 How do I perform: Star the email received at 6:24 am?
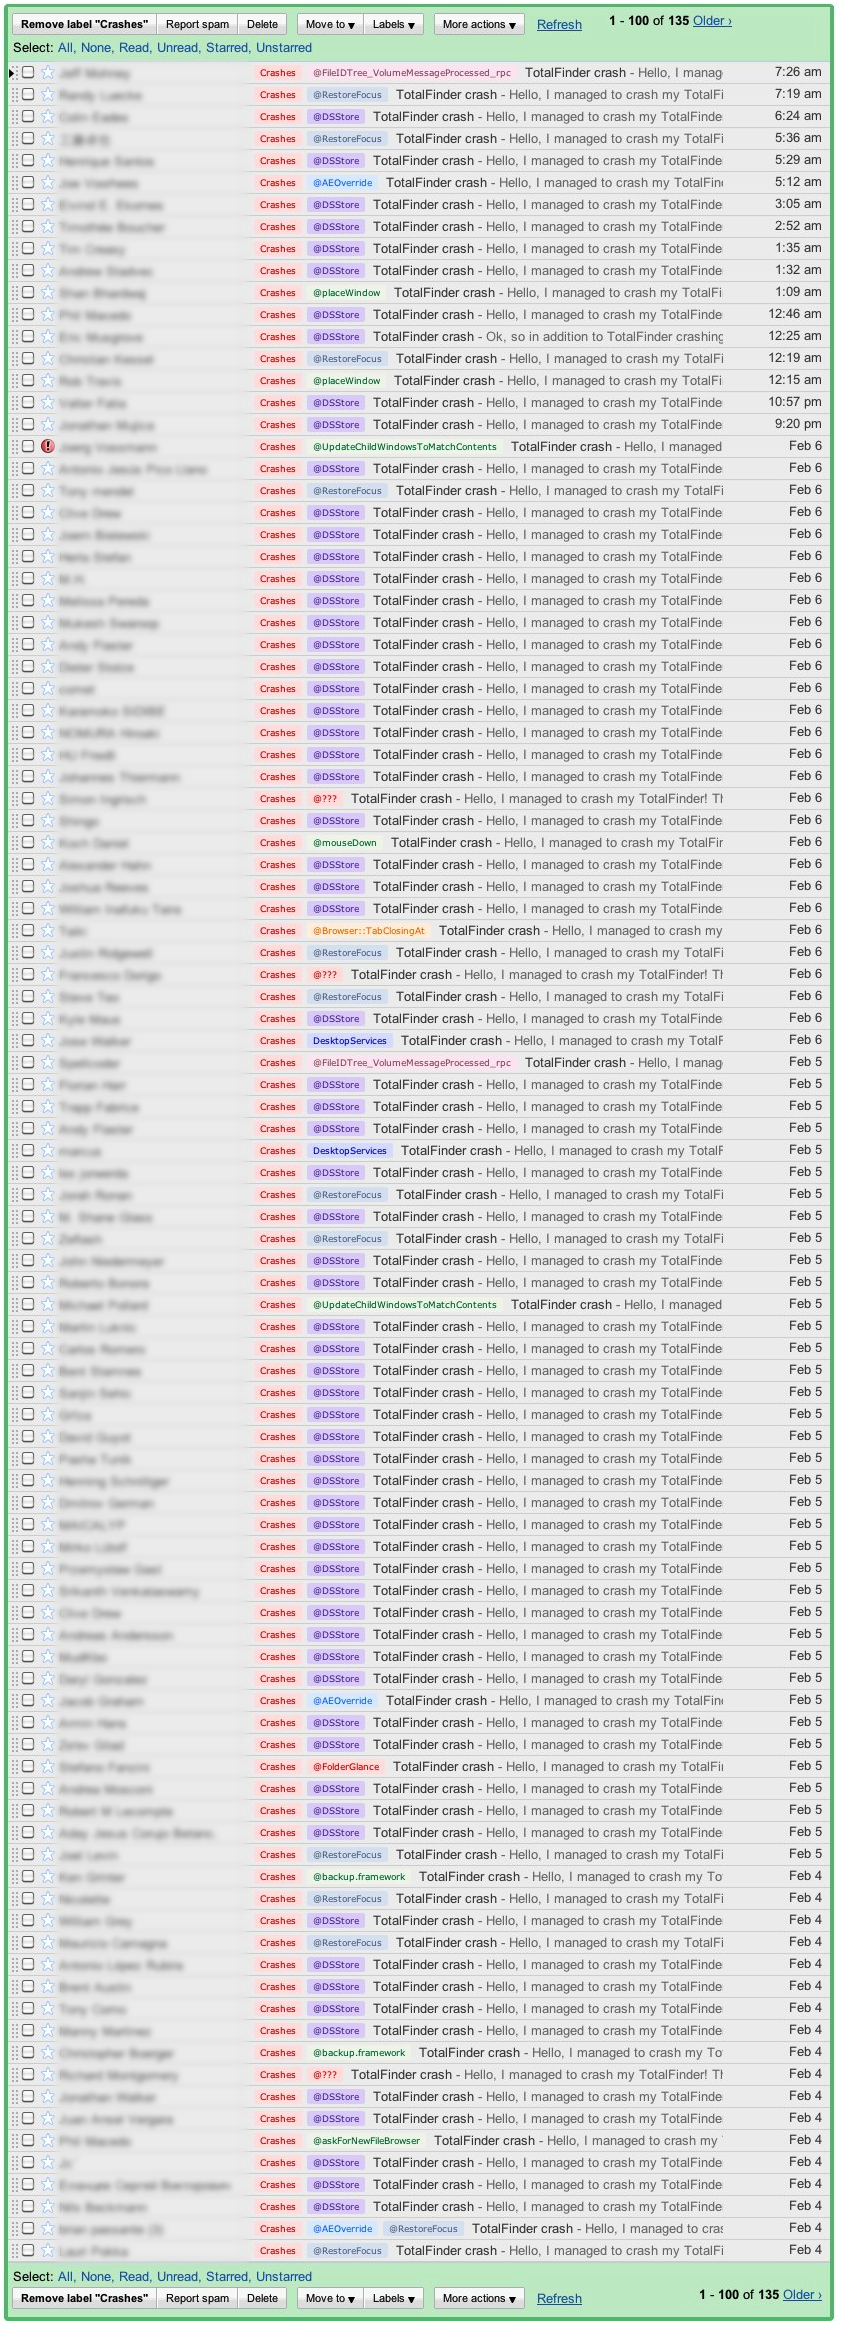47,117
